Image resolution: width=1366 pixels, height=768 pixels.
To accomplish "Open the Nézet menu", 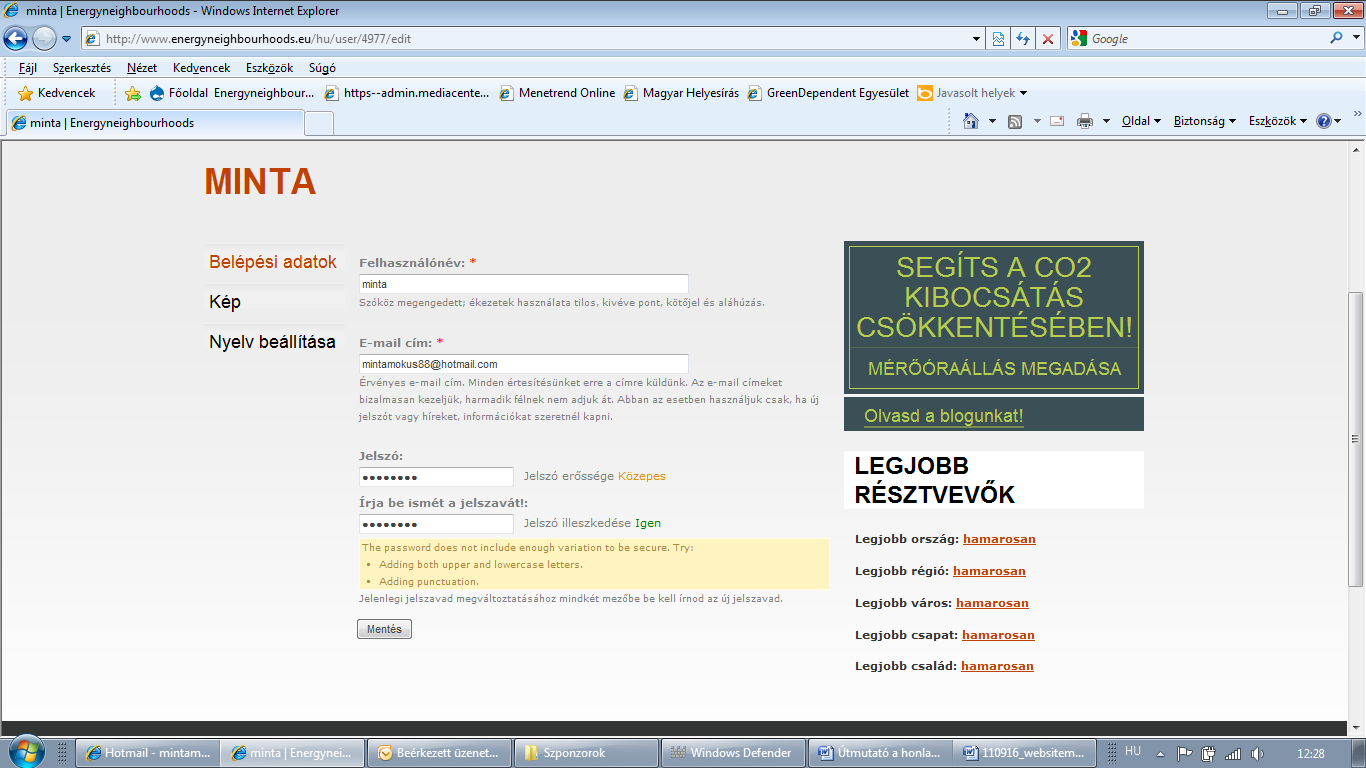I will point(142,68).
